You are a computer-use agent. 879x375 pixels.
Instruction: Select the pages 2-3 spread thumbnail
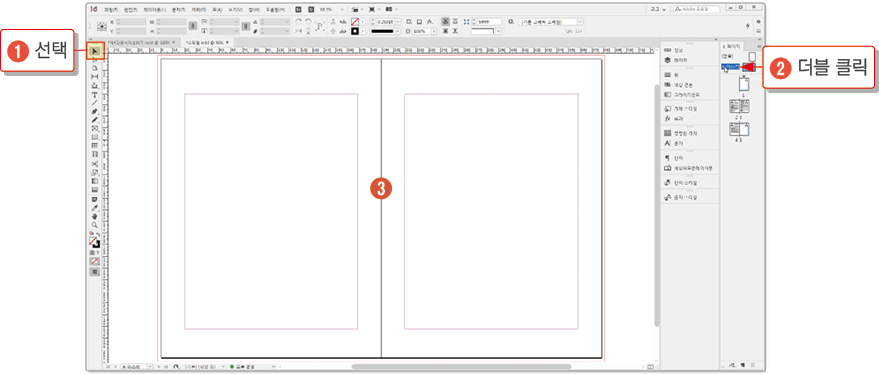(x=739, y=106)
